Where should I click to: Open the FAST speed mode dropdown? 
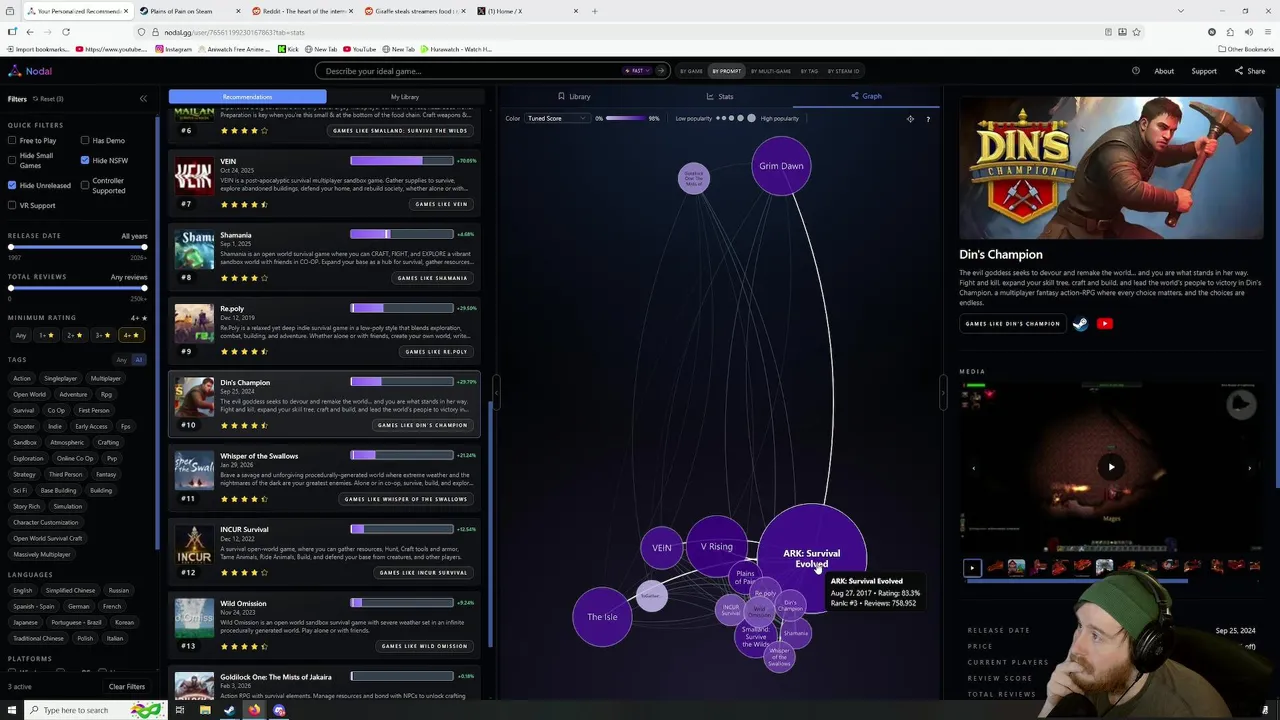point(636,71)
